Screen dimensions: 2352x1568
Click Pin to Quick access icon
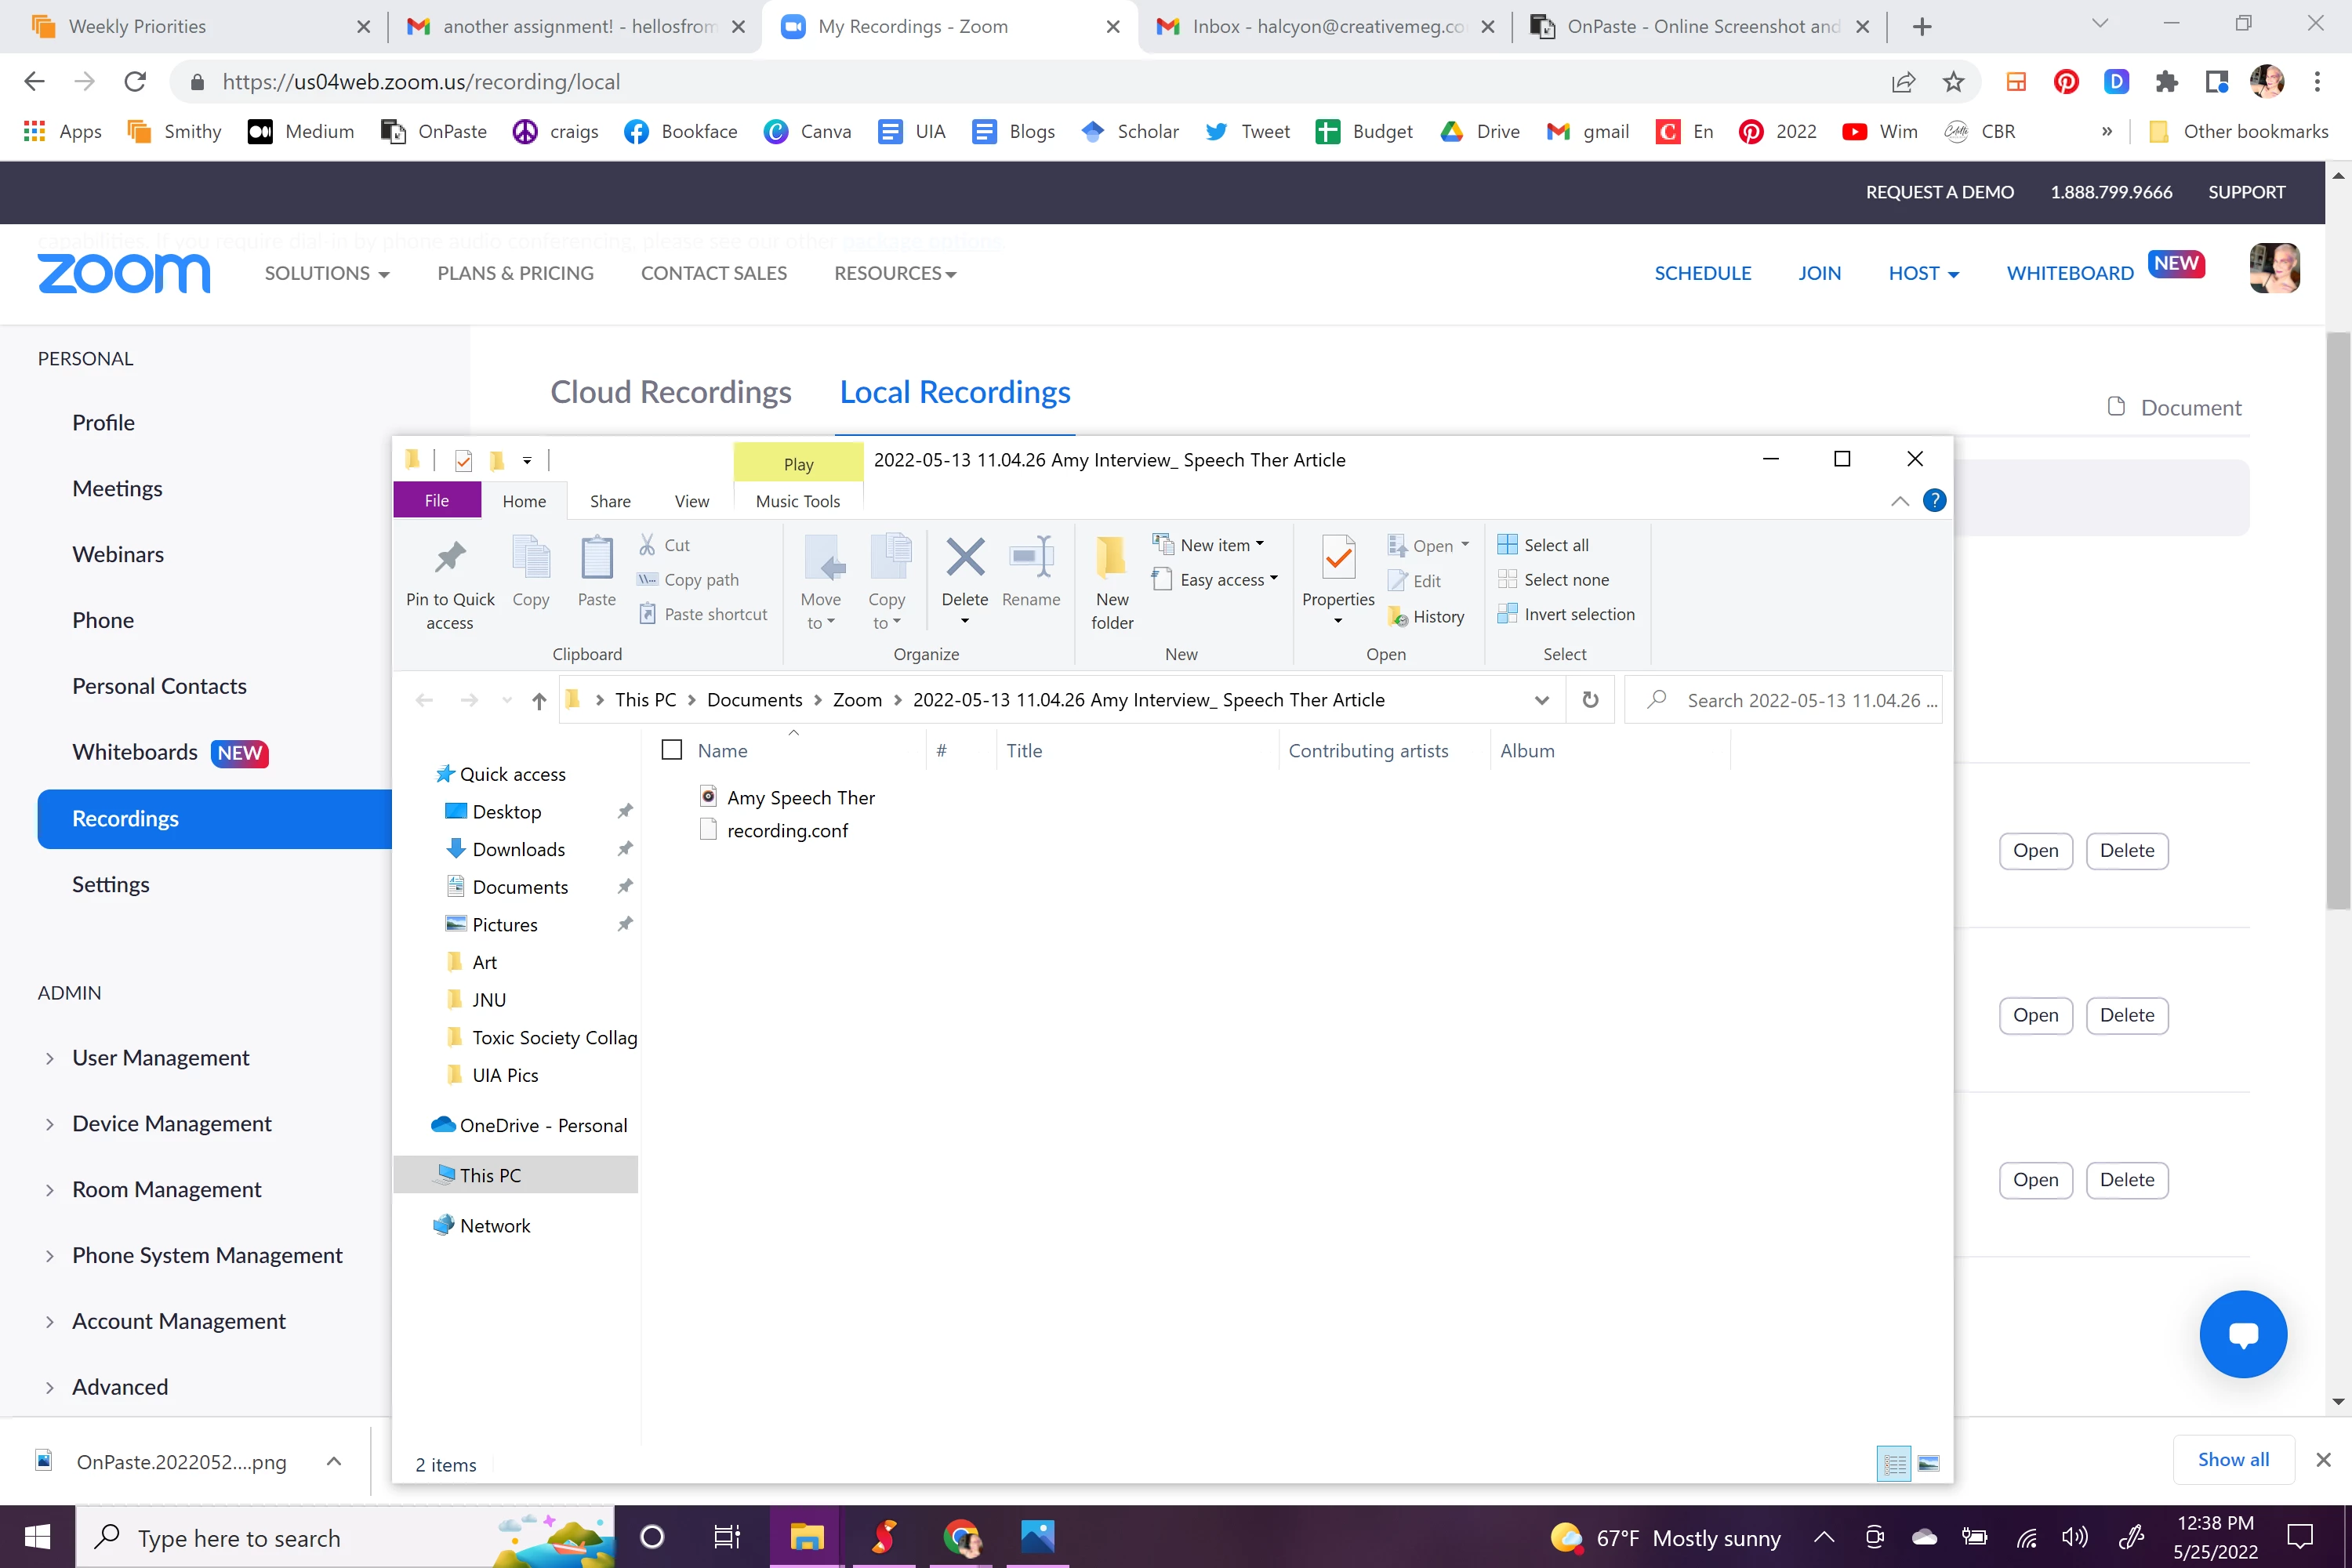click(450, 559)
